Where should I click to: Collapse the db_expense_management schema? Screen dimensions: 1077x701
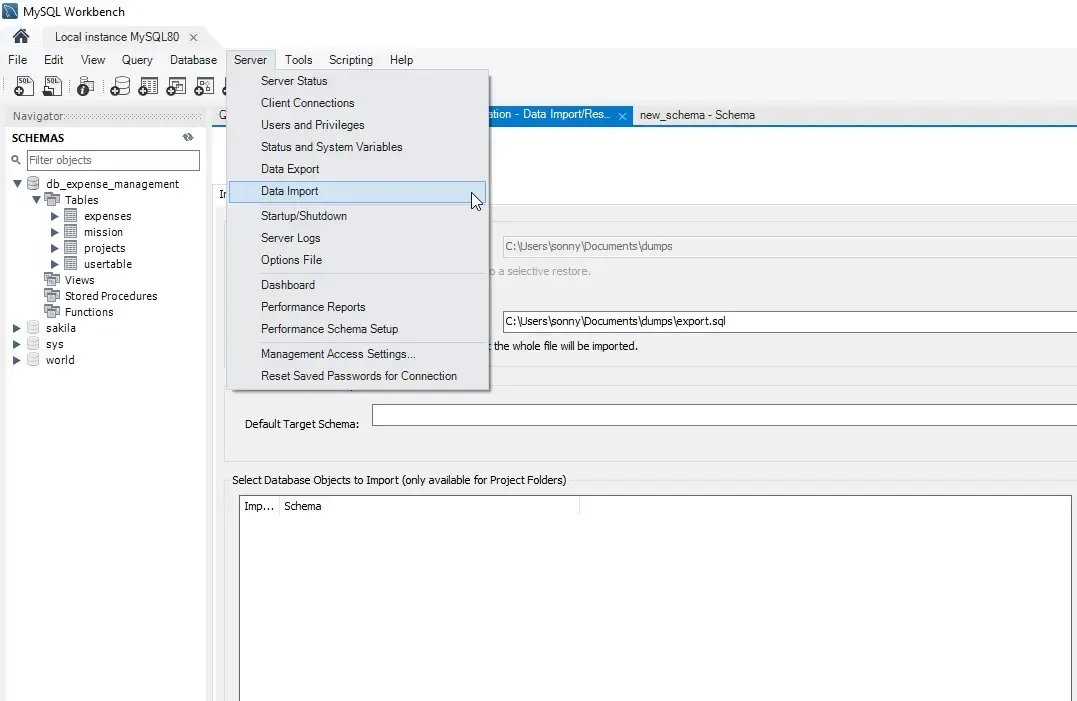point(17,184)
